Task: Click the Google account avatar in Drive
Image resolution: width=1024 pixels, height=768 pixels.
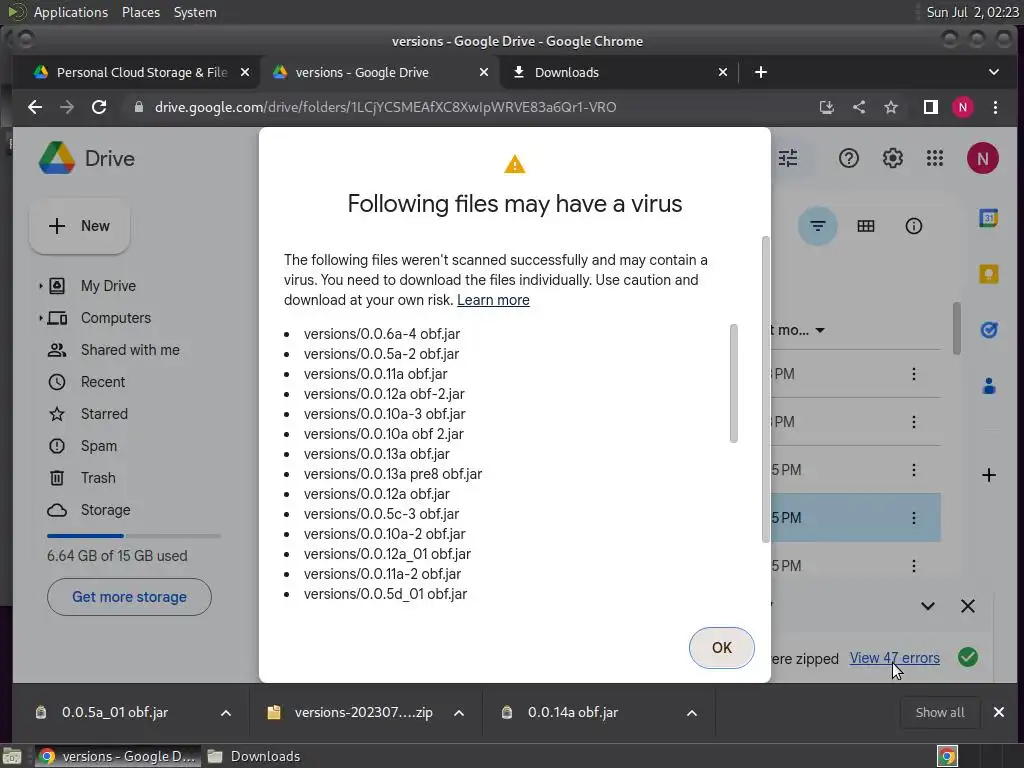Action: pyautogui.click(x=982, y=158)
